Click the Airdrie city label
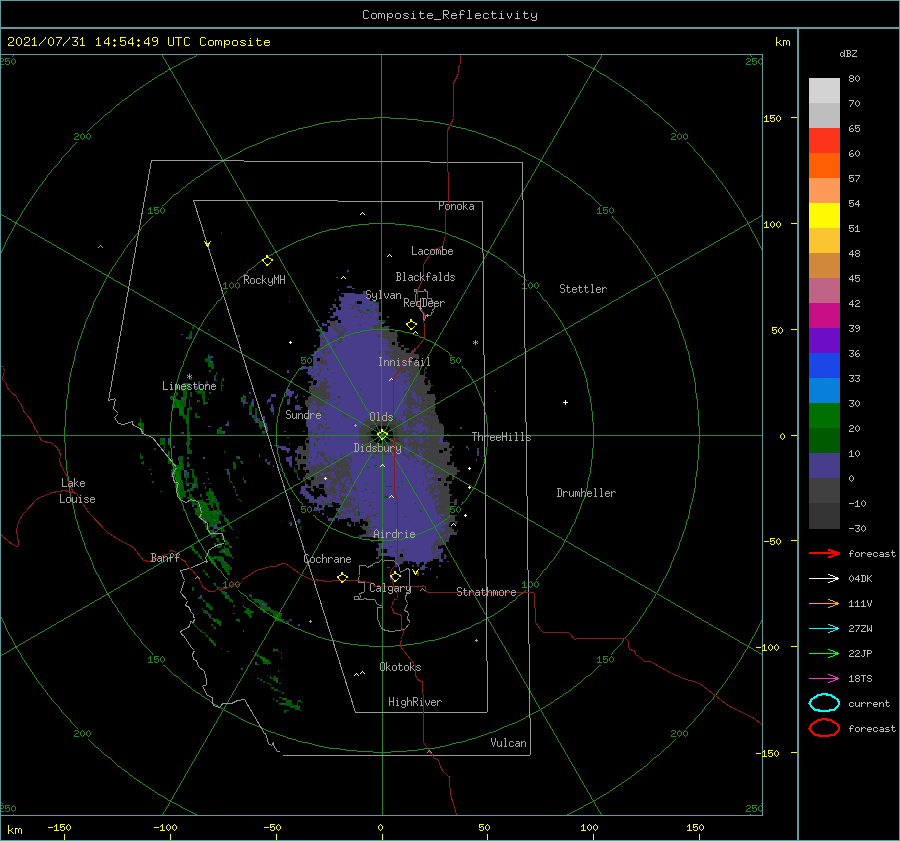Screen dimensions: 900x841 tap(394, 534)
